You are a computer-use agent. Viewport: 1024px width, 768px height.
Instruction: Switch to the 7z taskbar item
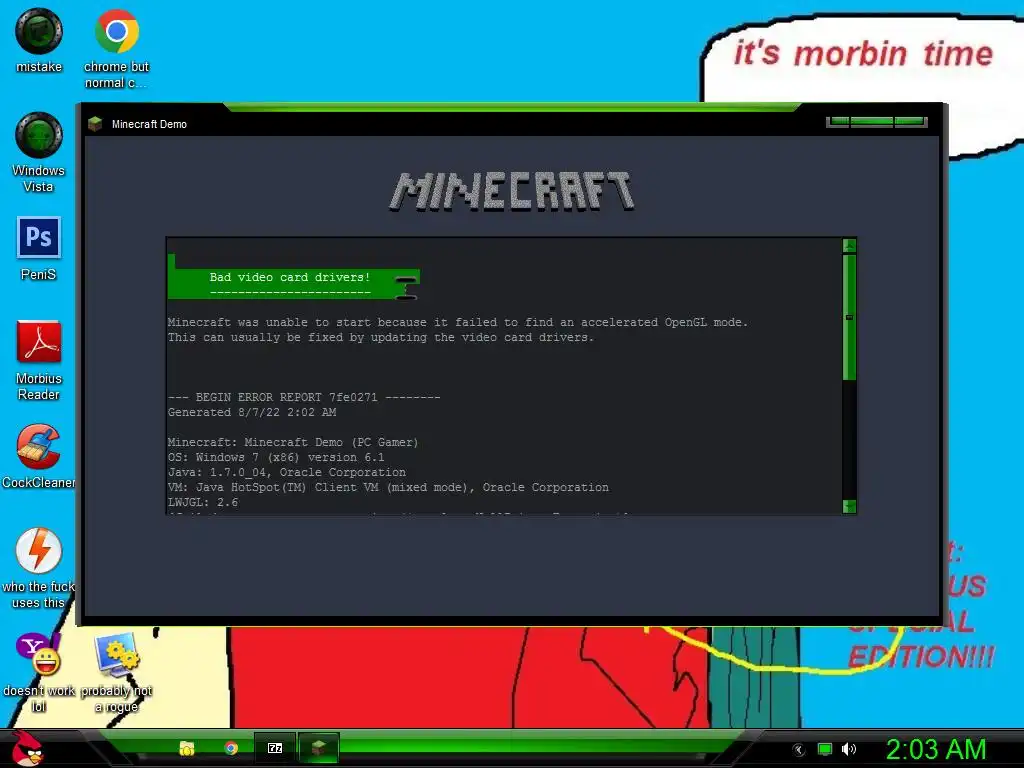coord(275,748)
